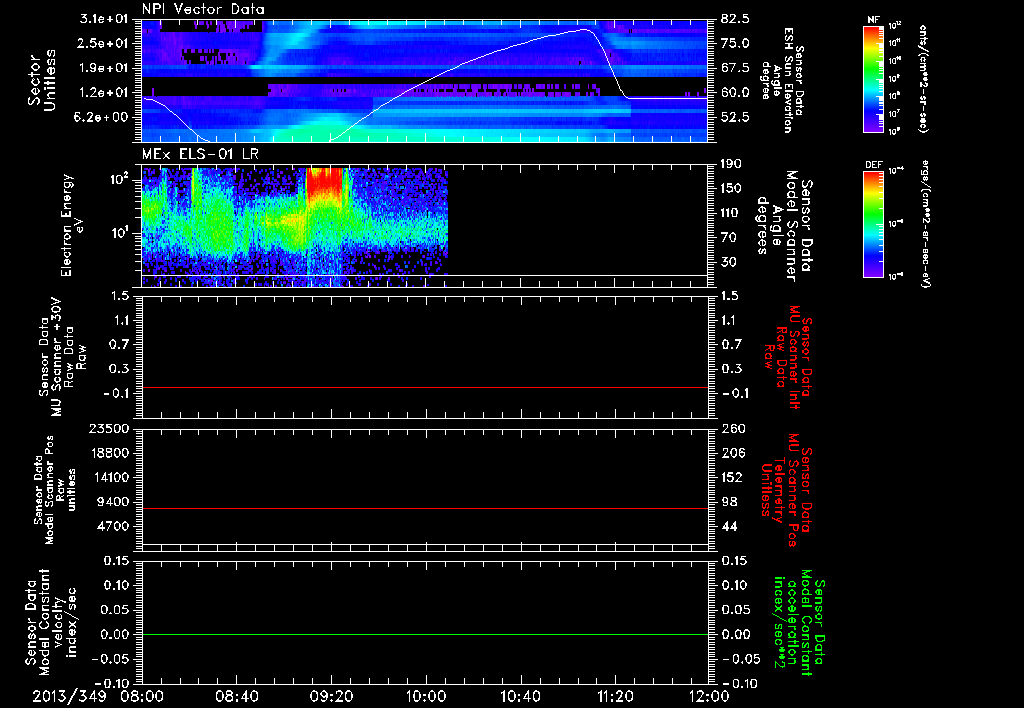The width and height of the screenshot is (1024, 708).
Task: Click the 'NF' label above the color bar
Action: click(x=873, y=20)
